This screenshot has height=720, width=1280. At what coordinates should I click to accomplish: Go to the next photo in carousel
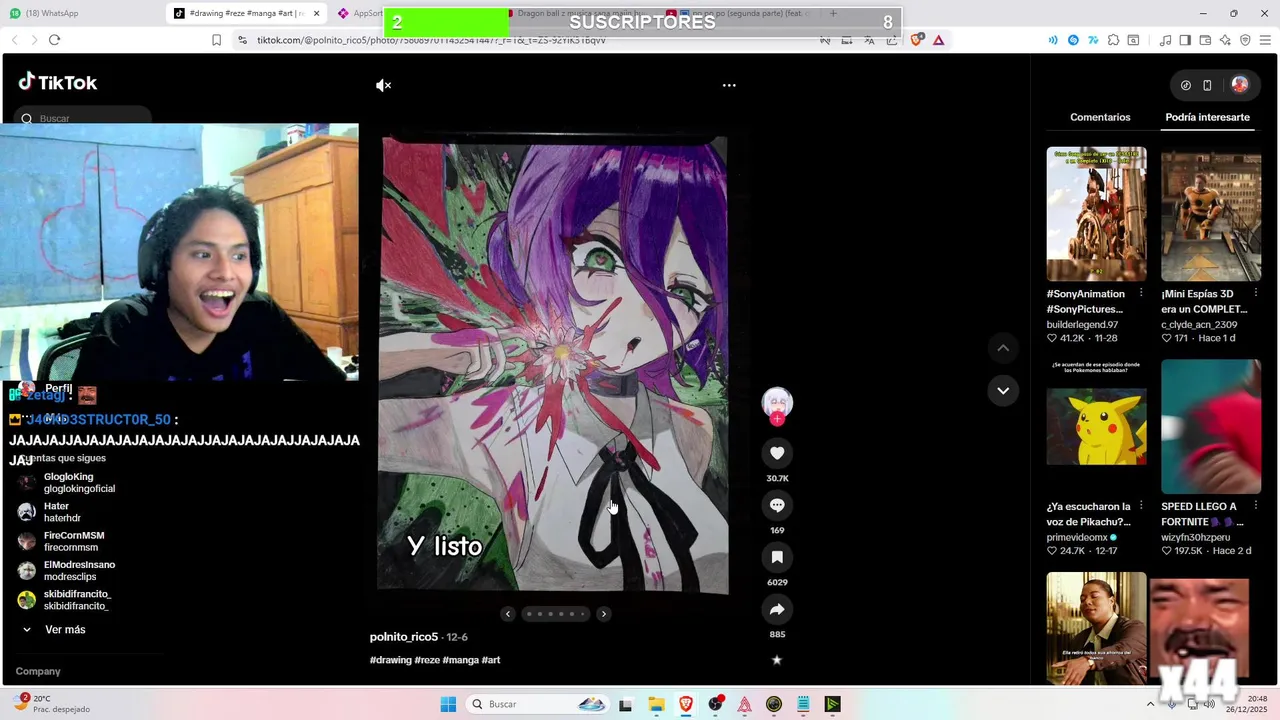pos(603,614)
